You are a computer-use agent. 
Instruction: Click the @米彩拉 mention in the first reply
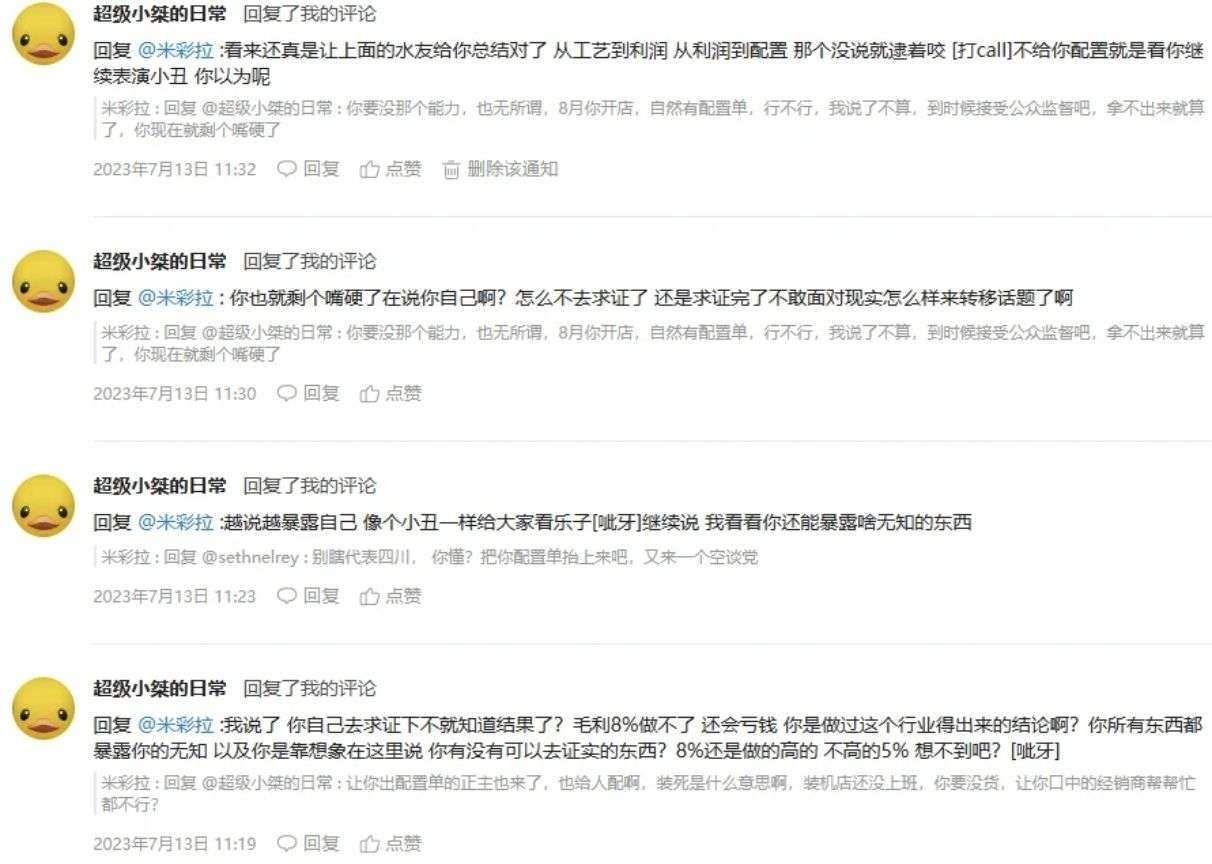(175, 48)
